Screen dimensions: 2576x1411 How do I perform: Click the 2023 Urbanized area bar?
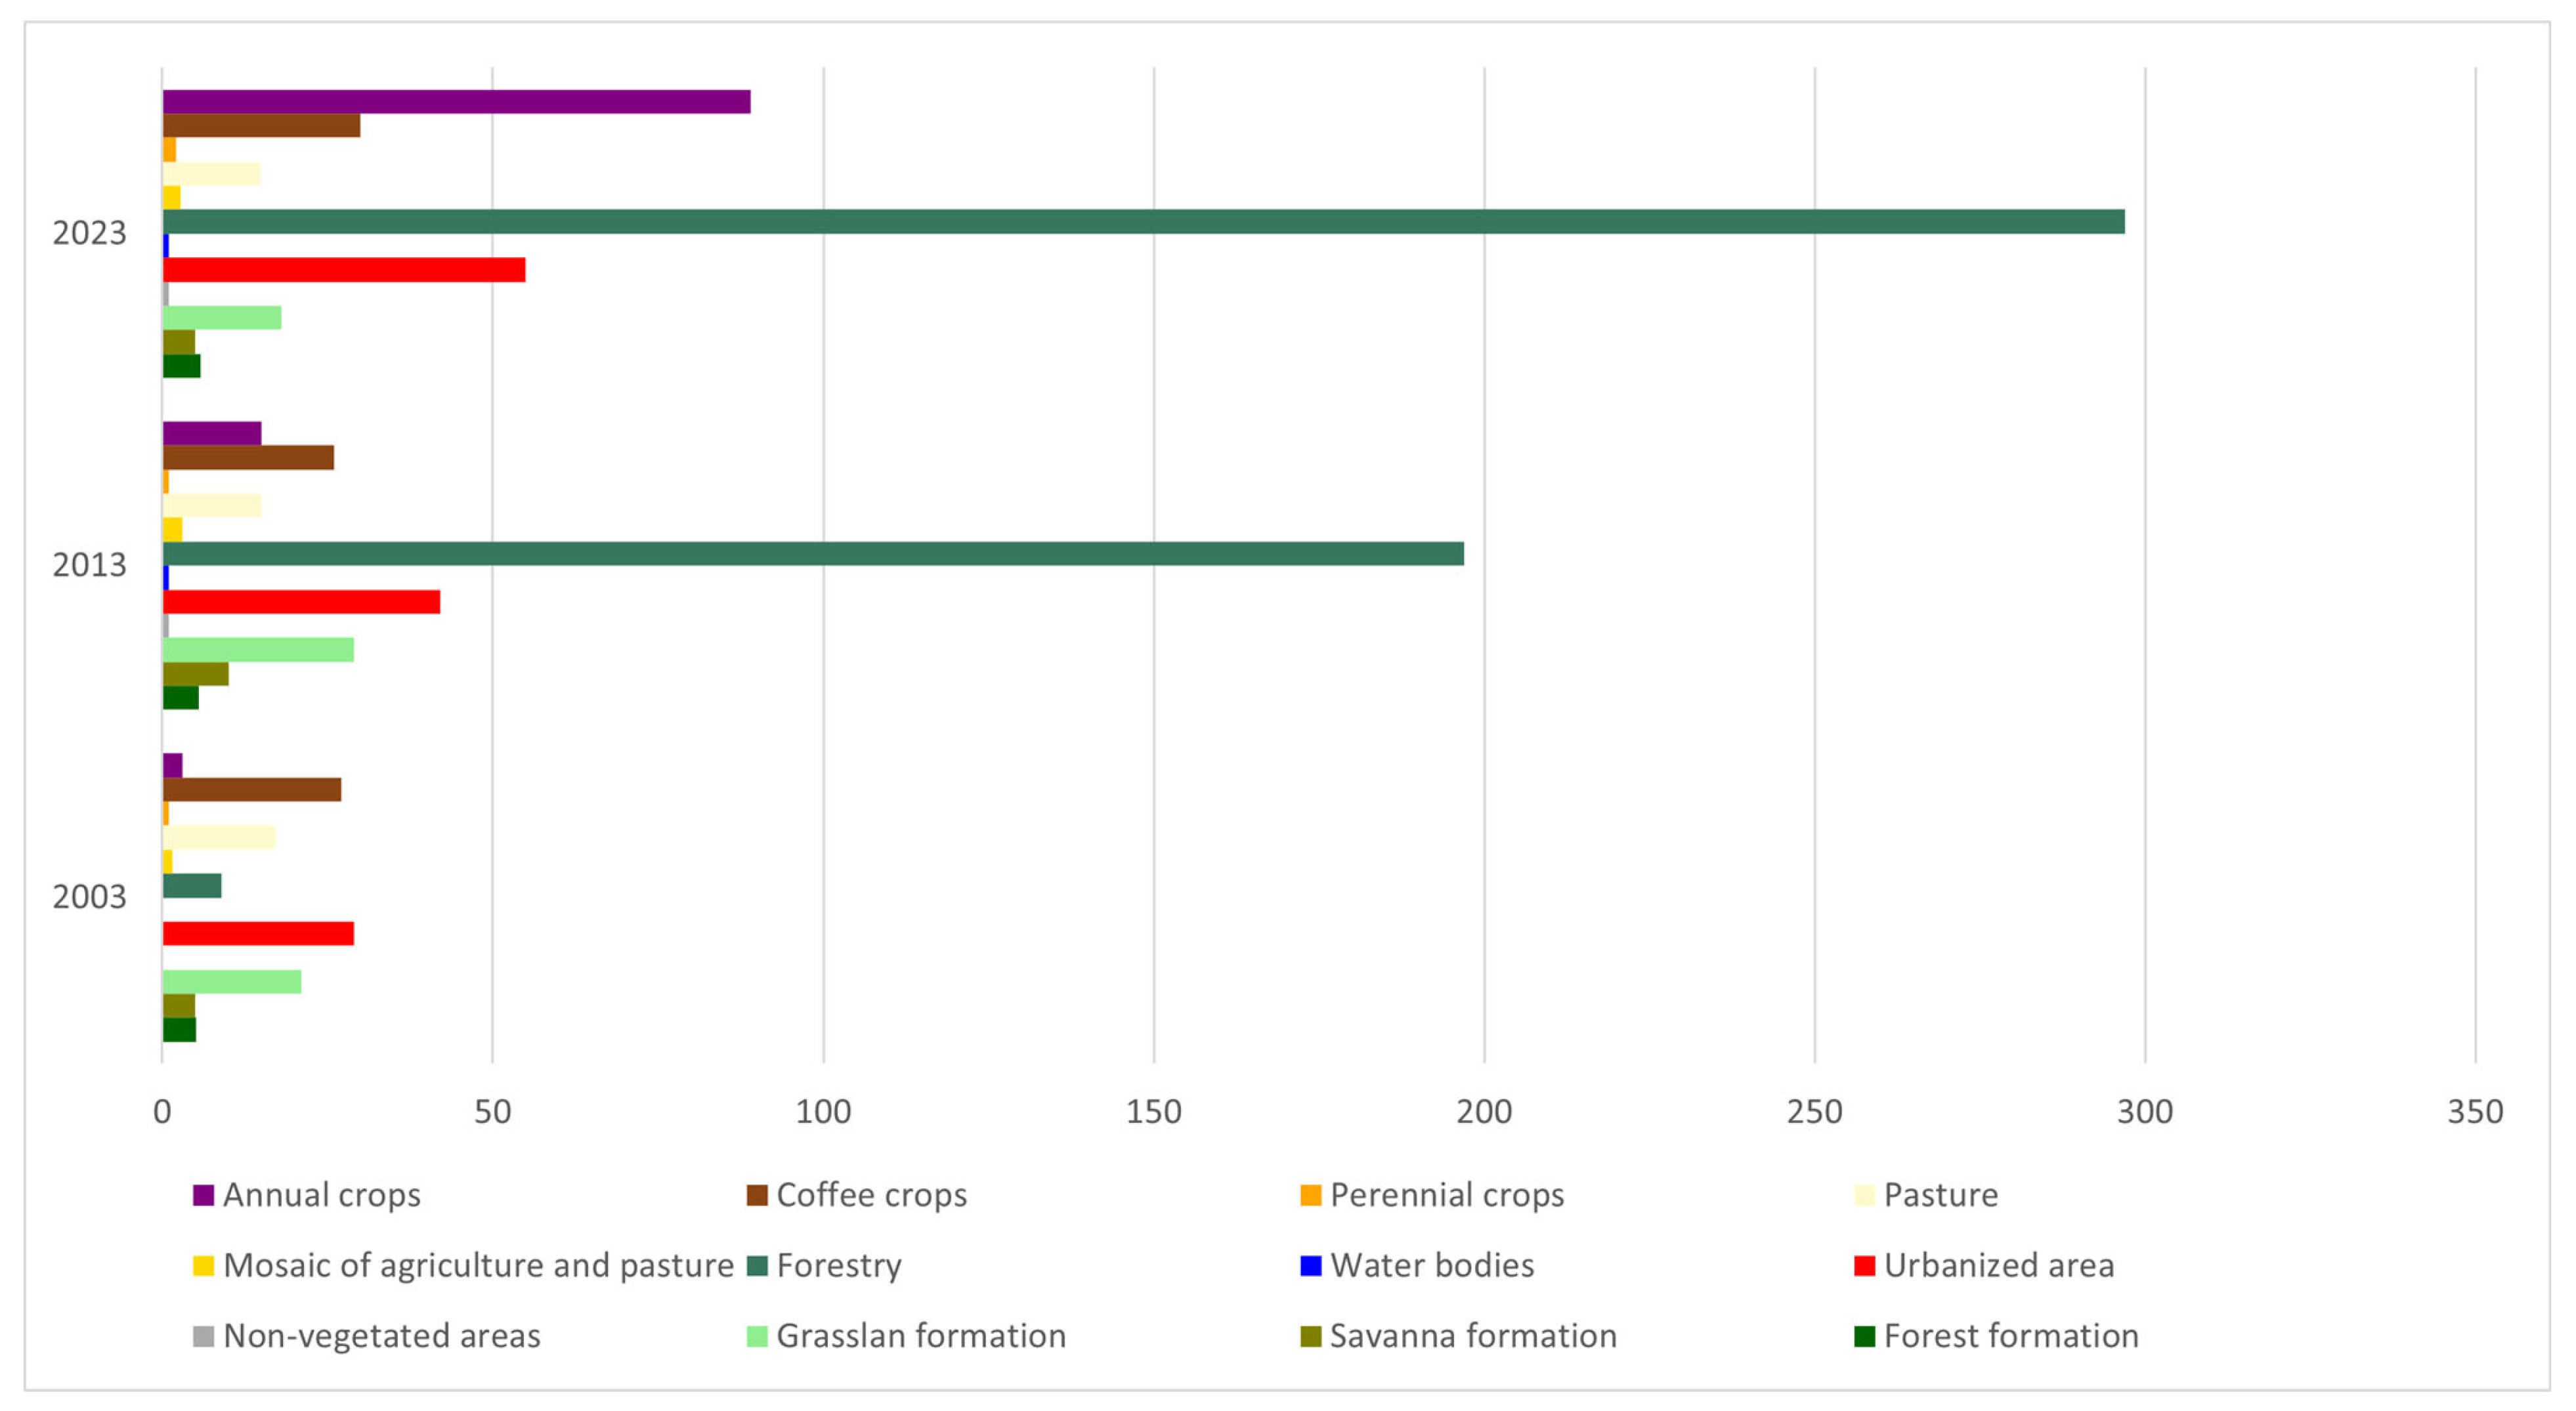point(344,270)
